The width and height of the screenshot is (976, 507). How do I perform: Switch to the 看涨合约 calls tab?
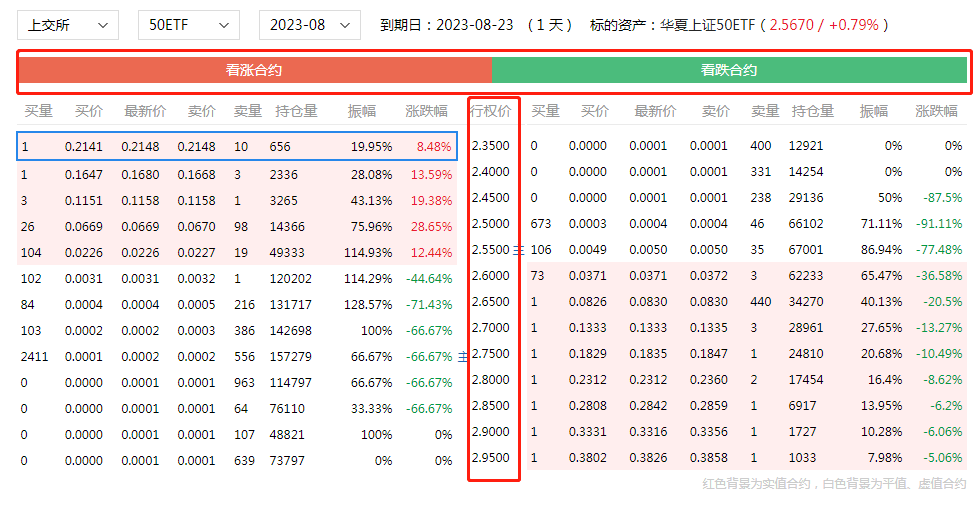click(254, 70)
